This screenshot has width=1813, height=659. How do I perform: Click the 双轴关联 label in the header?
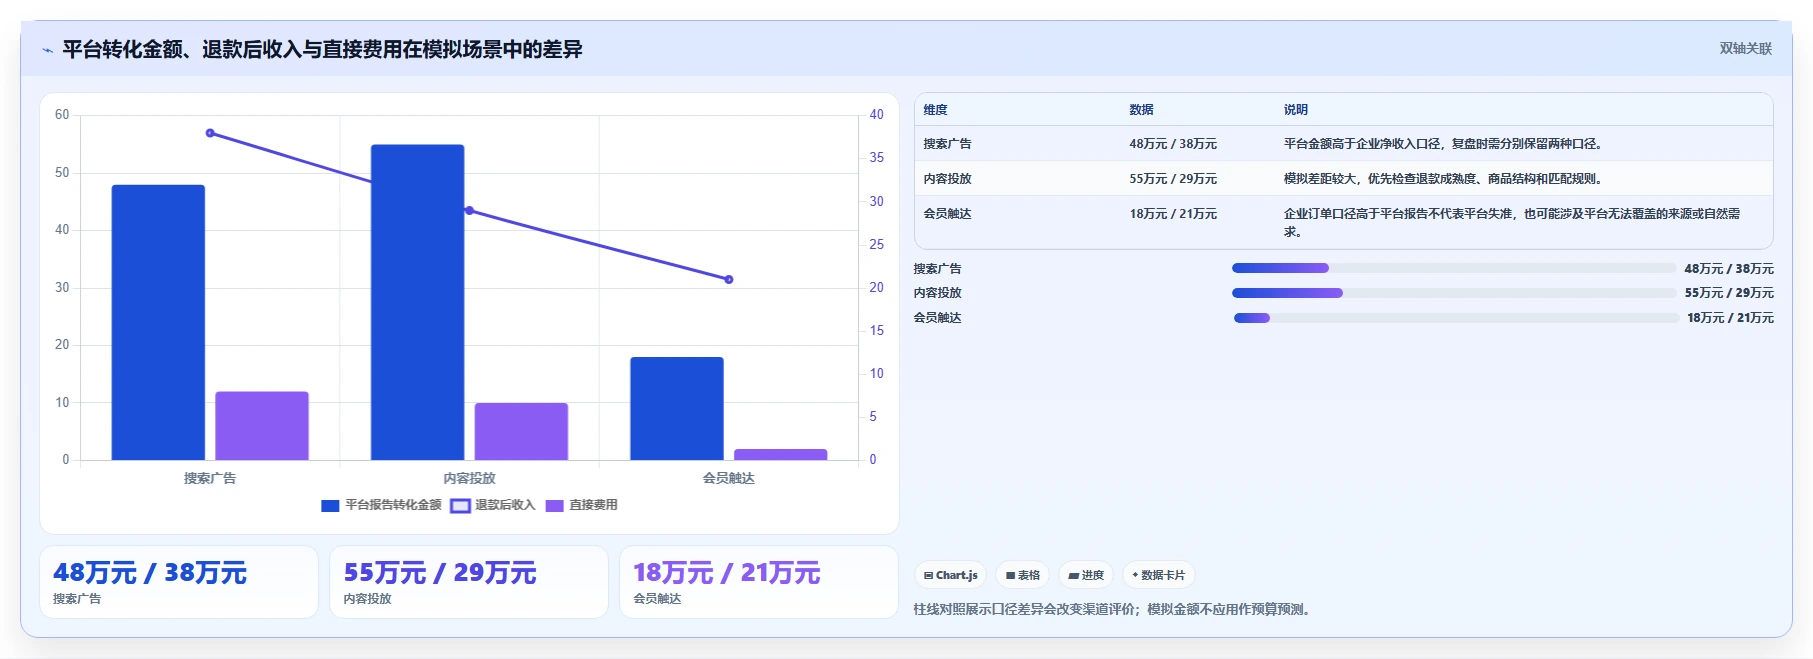point(1745,48)
